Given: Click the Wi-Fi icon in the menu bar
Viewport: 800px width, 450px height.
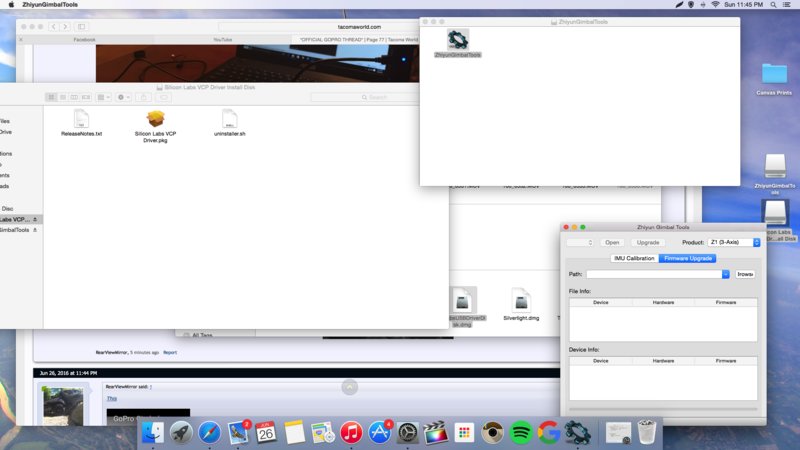Looking at the screenshot, I should pos(715,5).
